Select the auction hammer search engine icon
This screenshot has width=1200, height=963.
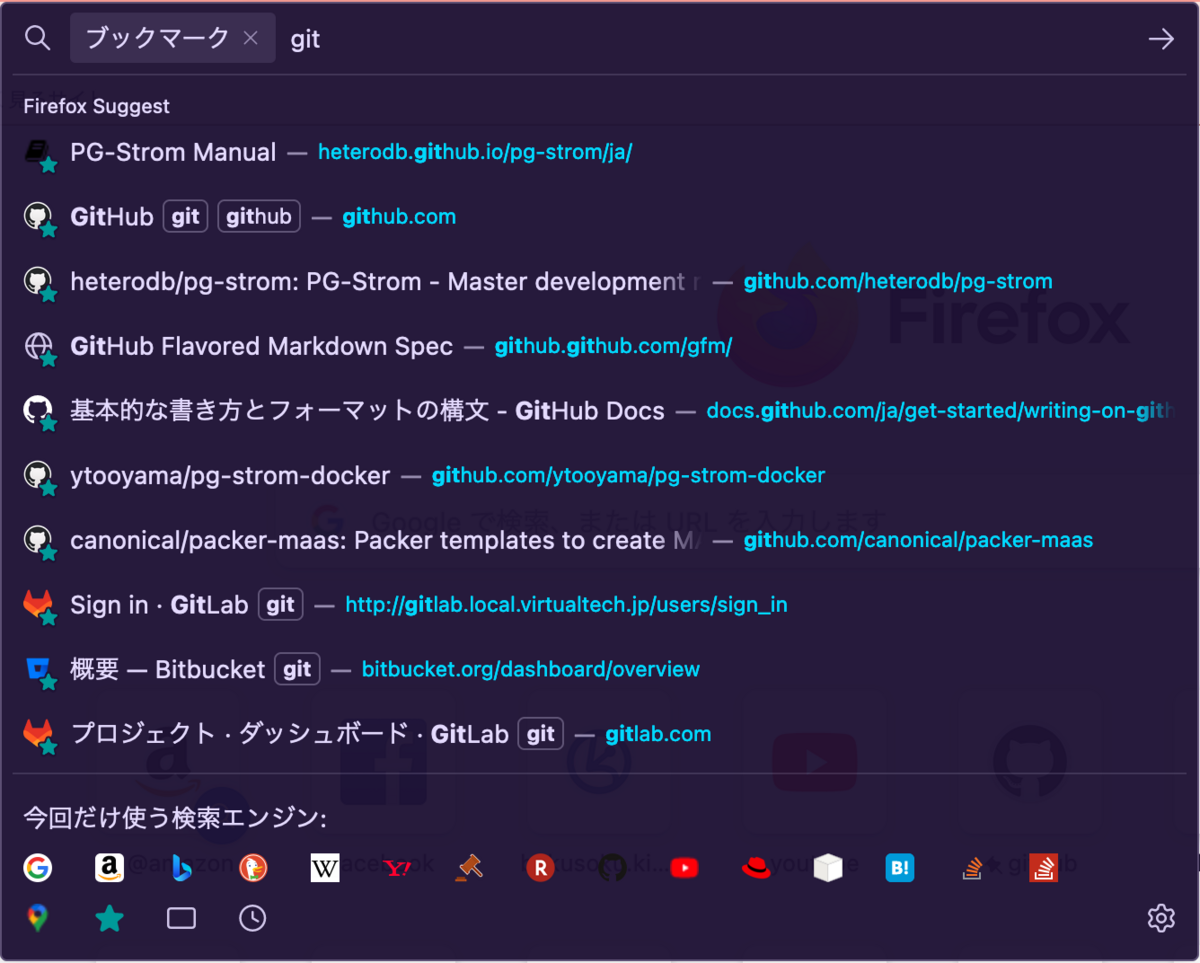tap(469, 867)
